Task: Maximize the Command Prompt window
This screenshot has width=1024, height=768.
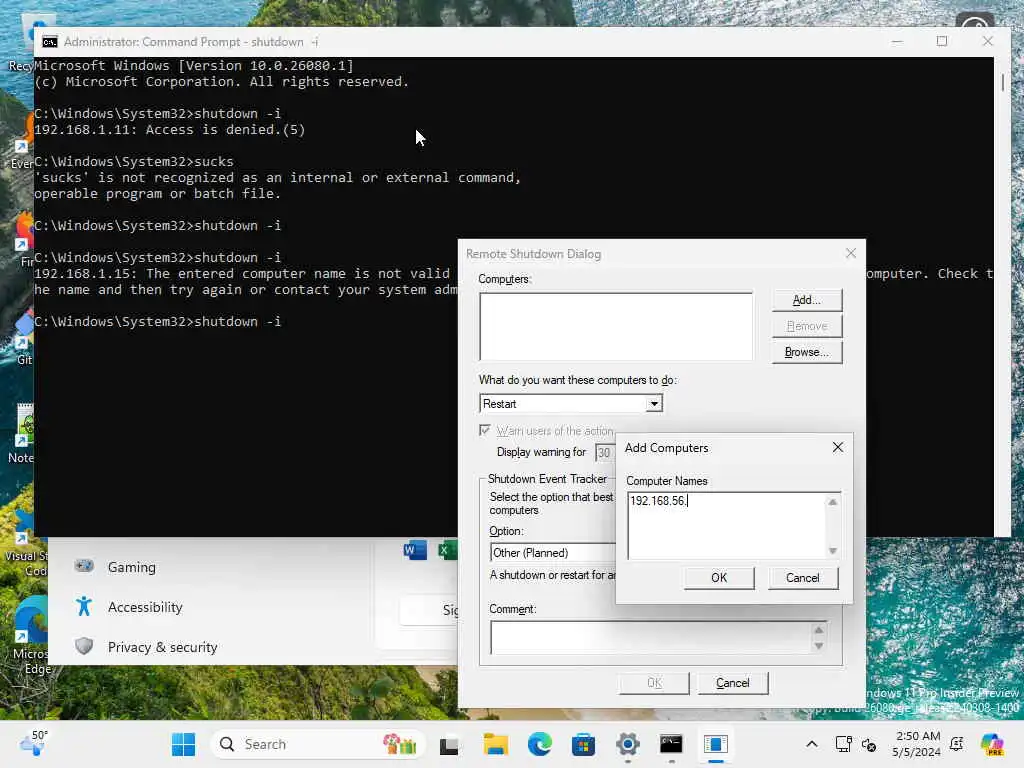Action: coord(942,41)
